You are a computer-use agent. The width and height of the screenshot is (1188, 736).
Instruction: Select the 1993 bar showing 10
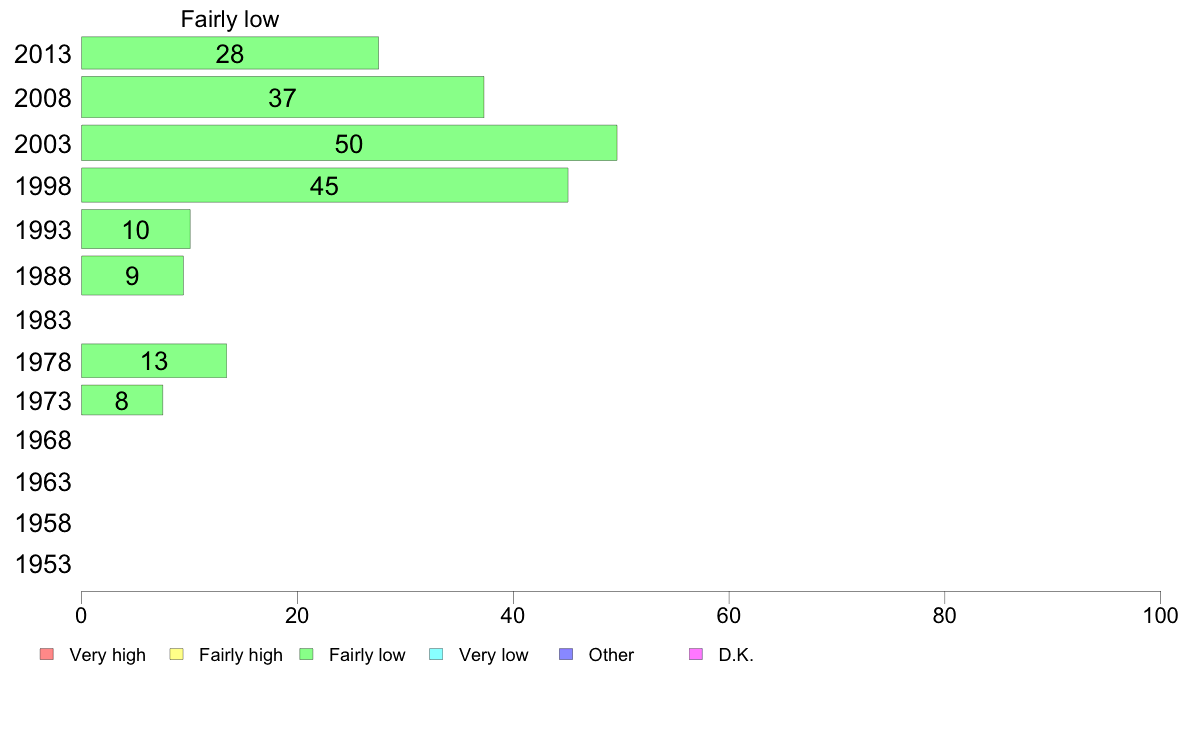(x=136, y=229)
